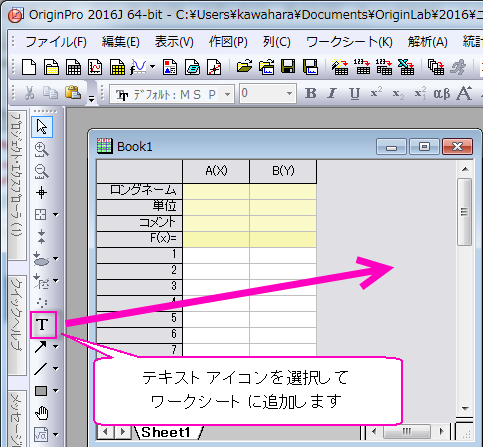Create a new workbook from toolbar
The height and width of the screenshot is (447, 483).
tap(73, 67)
